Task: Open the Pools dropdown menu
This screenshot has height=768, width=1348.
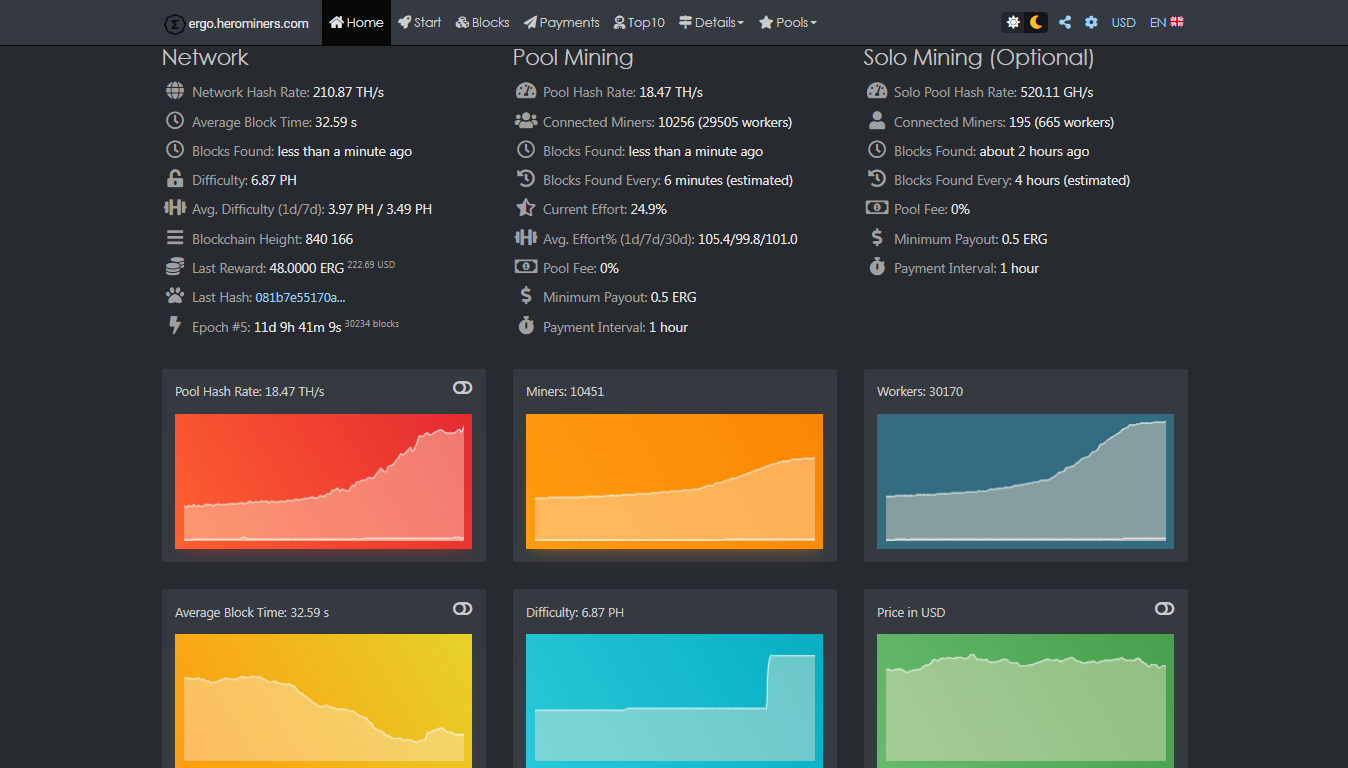Action: [788, 22]
